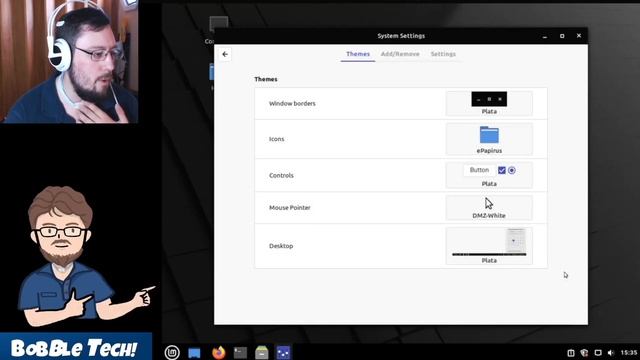
Task: Click the Desktop row label
Action: [x=281, y=246]
